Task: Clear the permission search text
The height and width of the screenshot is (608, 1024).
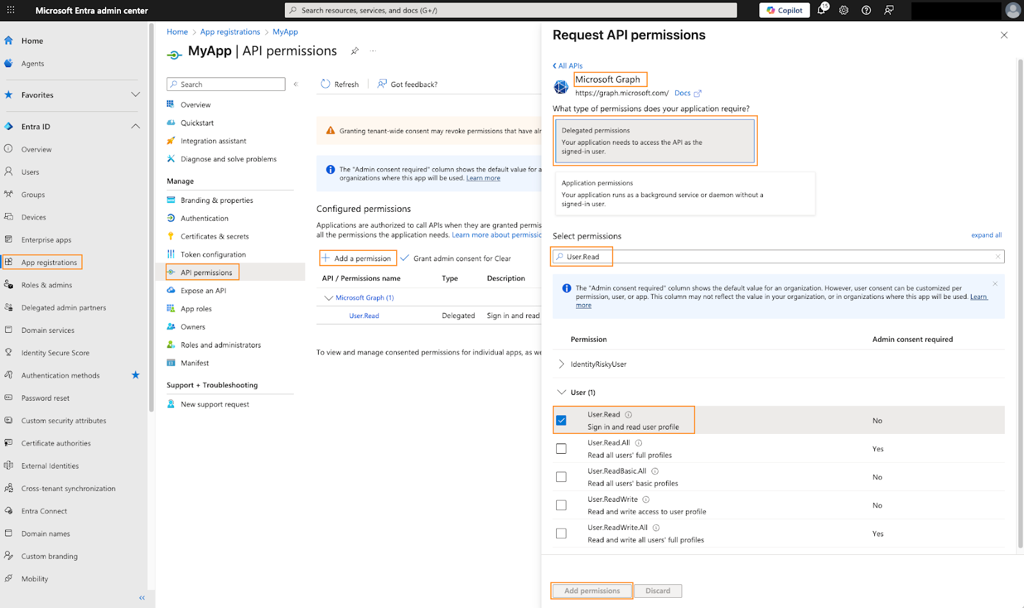Action: tap(997, 257)
